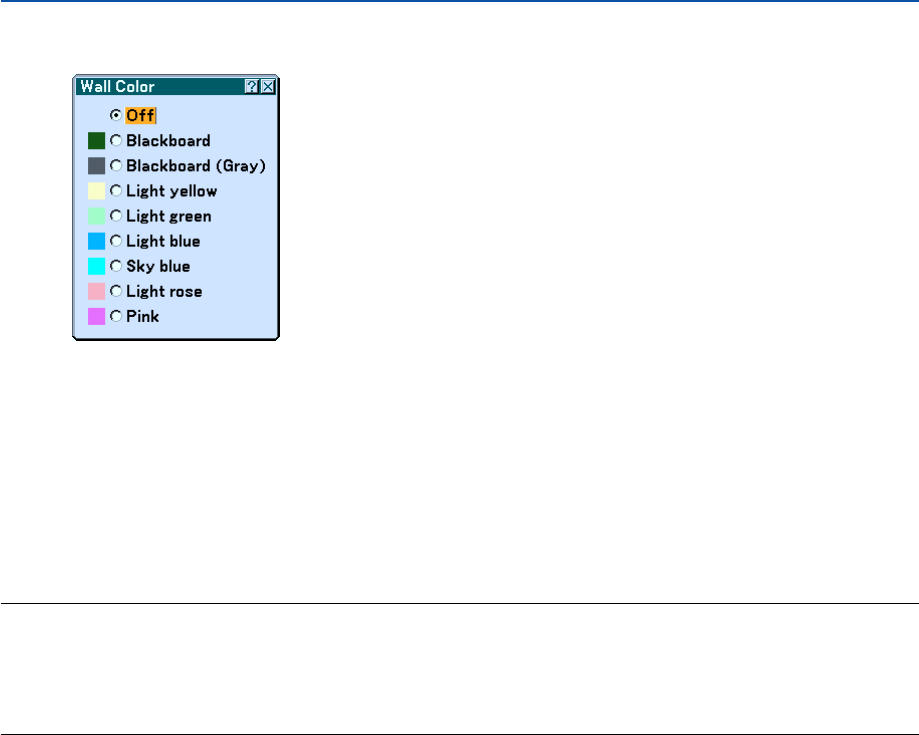Viewport: 919px width, 735px height.
Task: Click the Light yellow color swatch
Action: tap(97, 191)
